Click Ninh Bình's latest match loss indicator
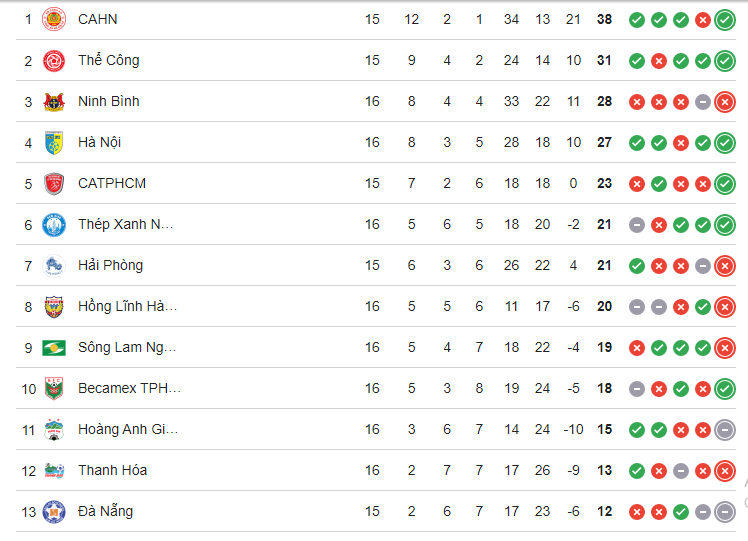 coord(725,101)
